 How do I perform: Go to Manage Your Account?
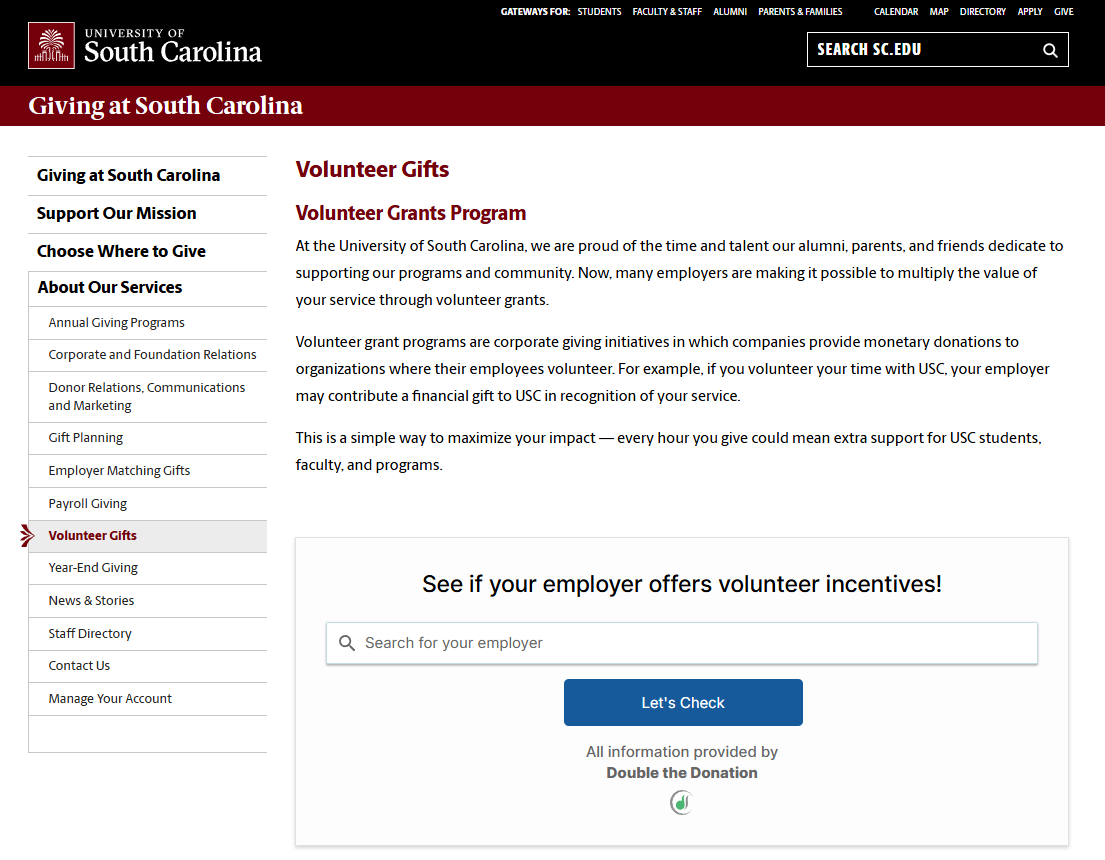110,699
